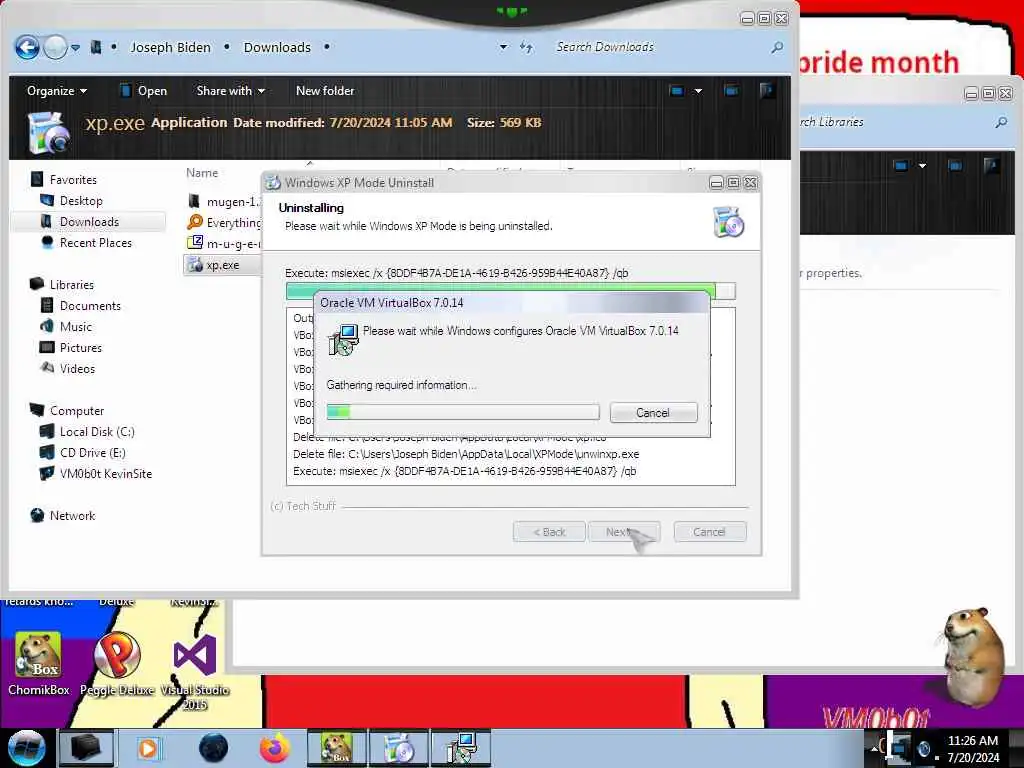Refresh the Downloads folder view

(526, 47)
